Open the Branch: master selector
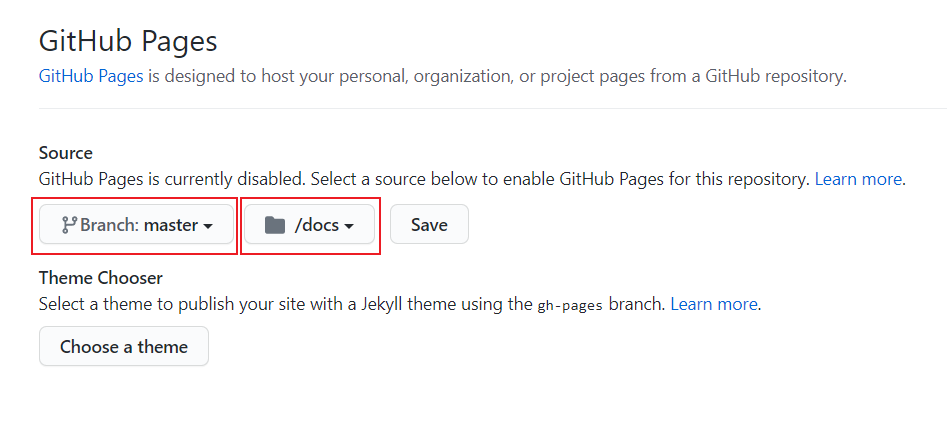Image resolution: width=947 pixels, height=448 pixels. (136, 225)
